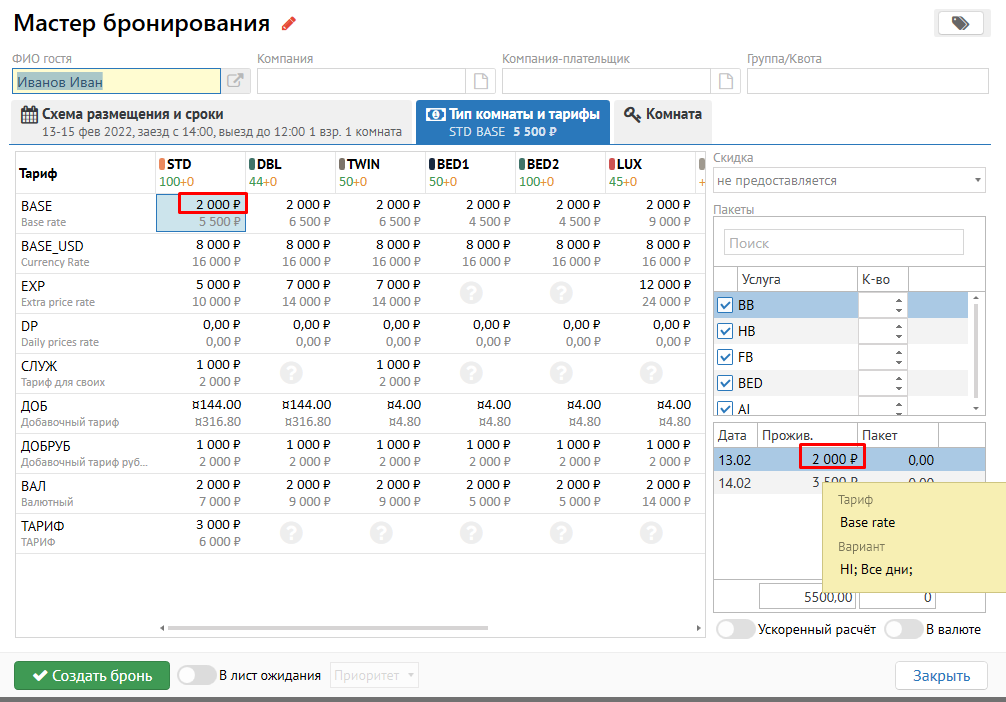The height and width of the screenshot is (702, 1006).
Task: Open the Комната tab
Action: click(662, 114)
